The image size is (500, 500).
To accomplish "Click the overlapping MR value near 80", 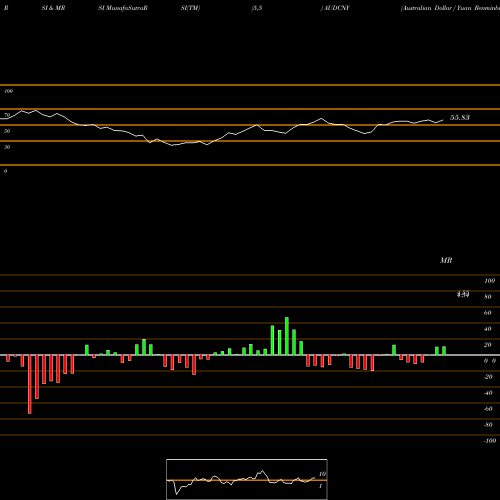I will tap(463, 294).
